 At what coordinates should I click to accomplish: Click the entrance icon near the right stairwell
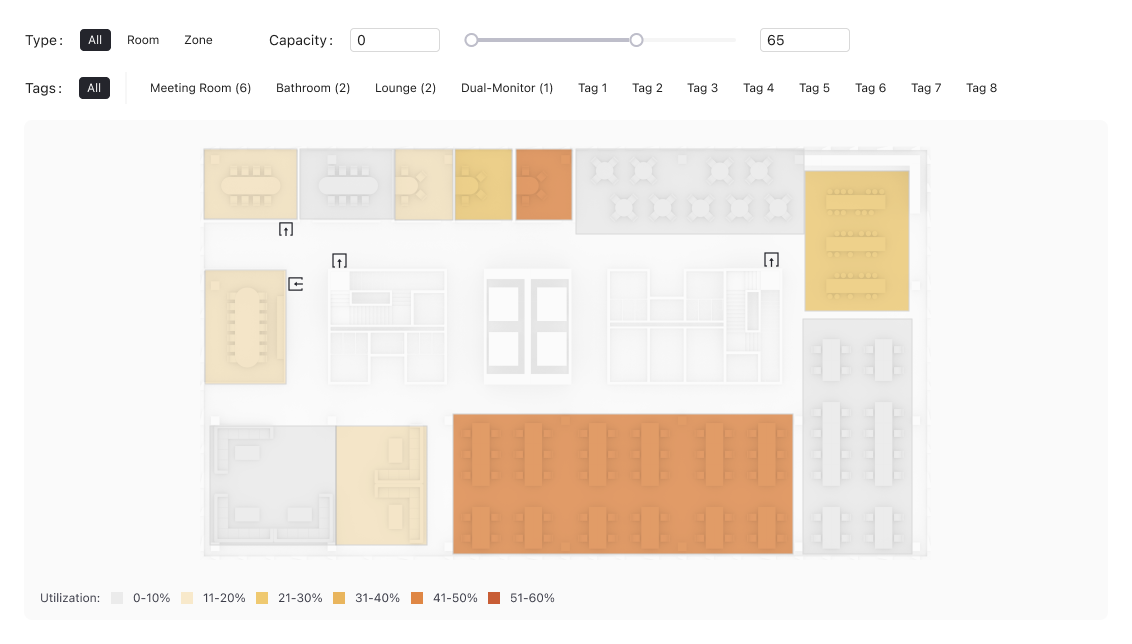click(x=771, y=260)
